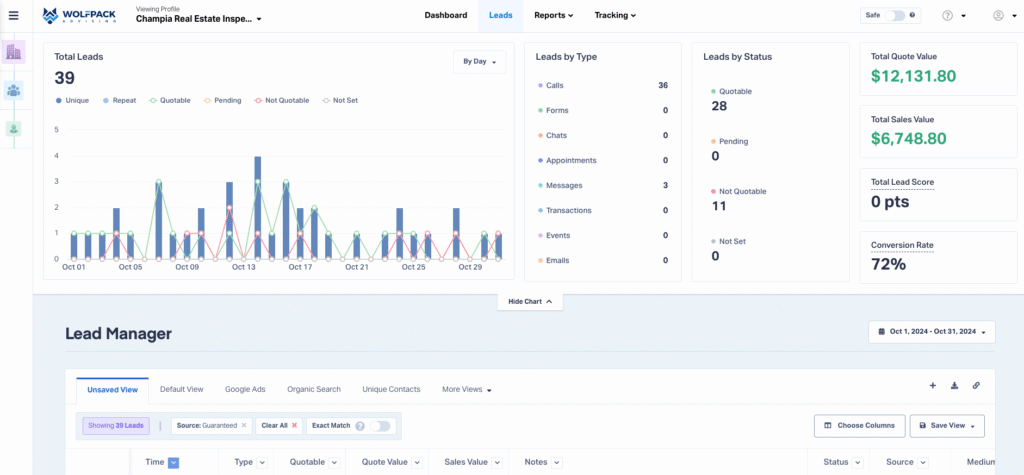This screenshot has height=475, width=1024.
Task: Open the Save View dropdown
Action: click(947, 425)
